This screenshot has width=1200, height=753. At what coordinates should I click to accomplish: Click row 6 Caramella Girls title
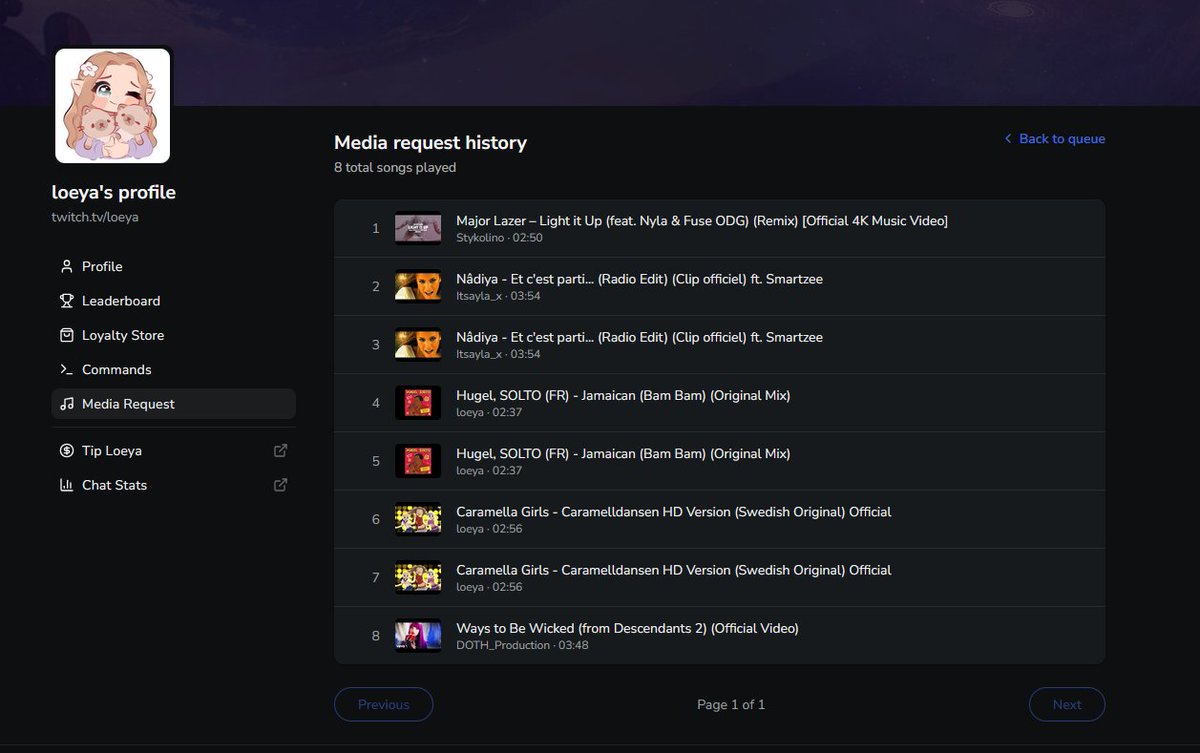[674, 512]
